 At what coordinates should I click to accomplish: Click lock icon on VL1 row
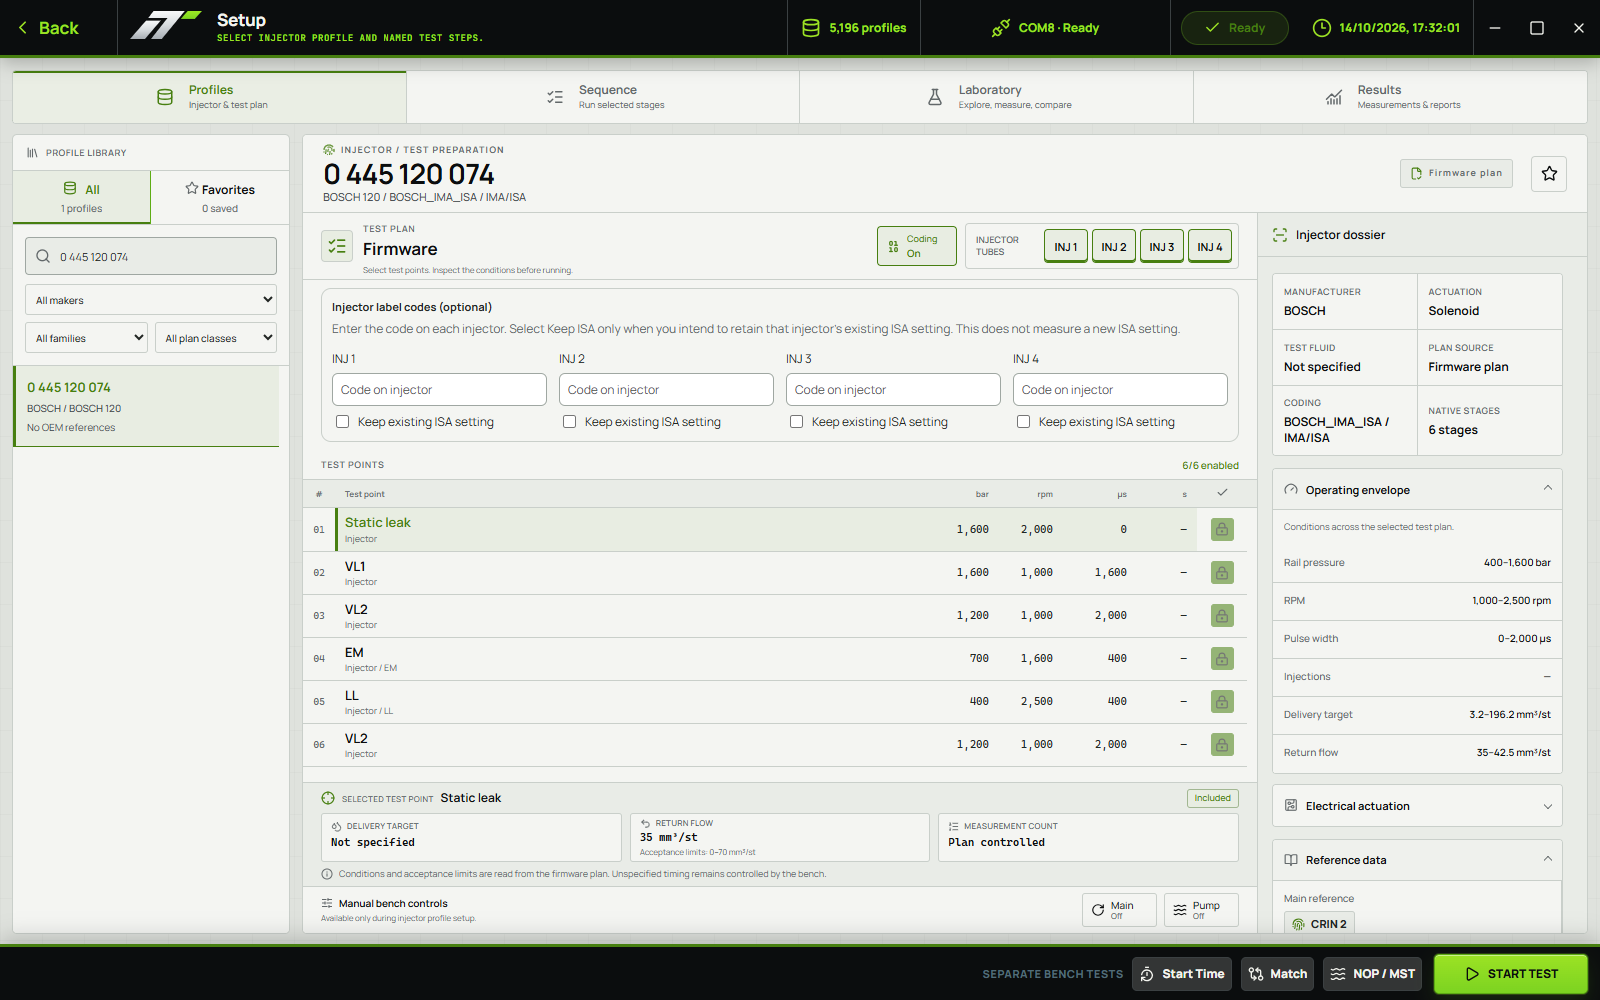tap(1222, 572)
